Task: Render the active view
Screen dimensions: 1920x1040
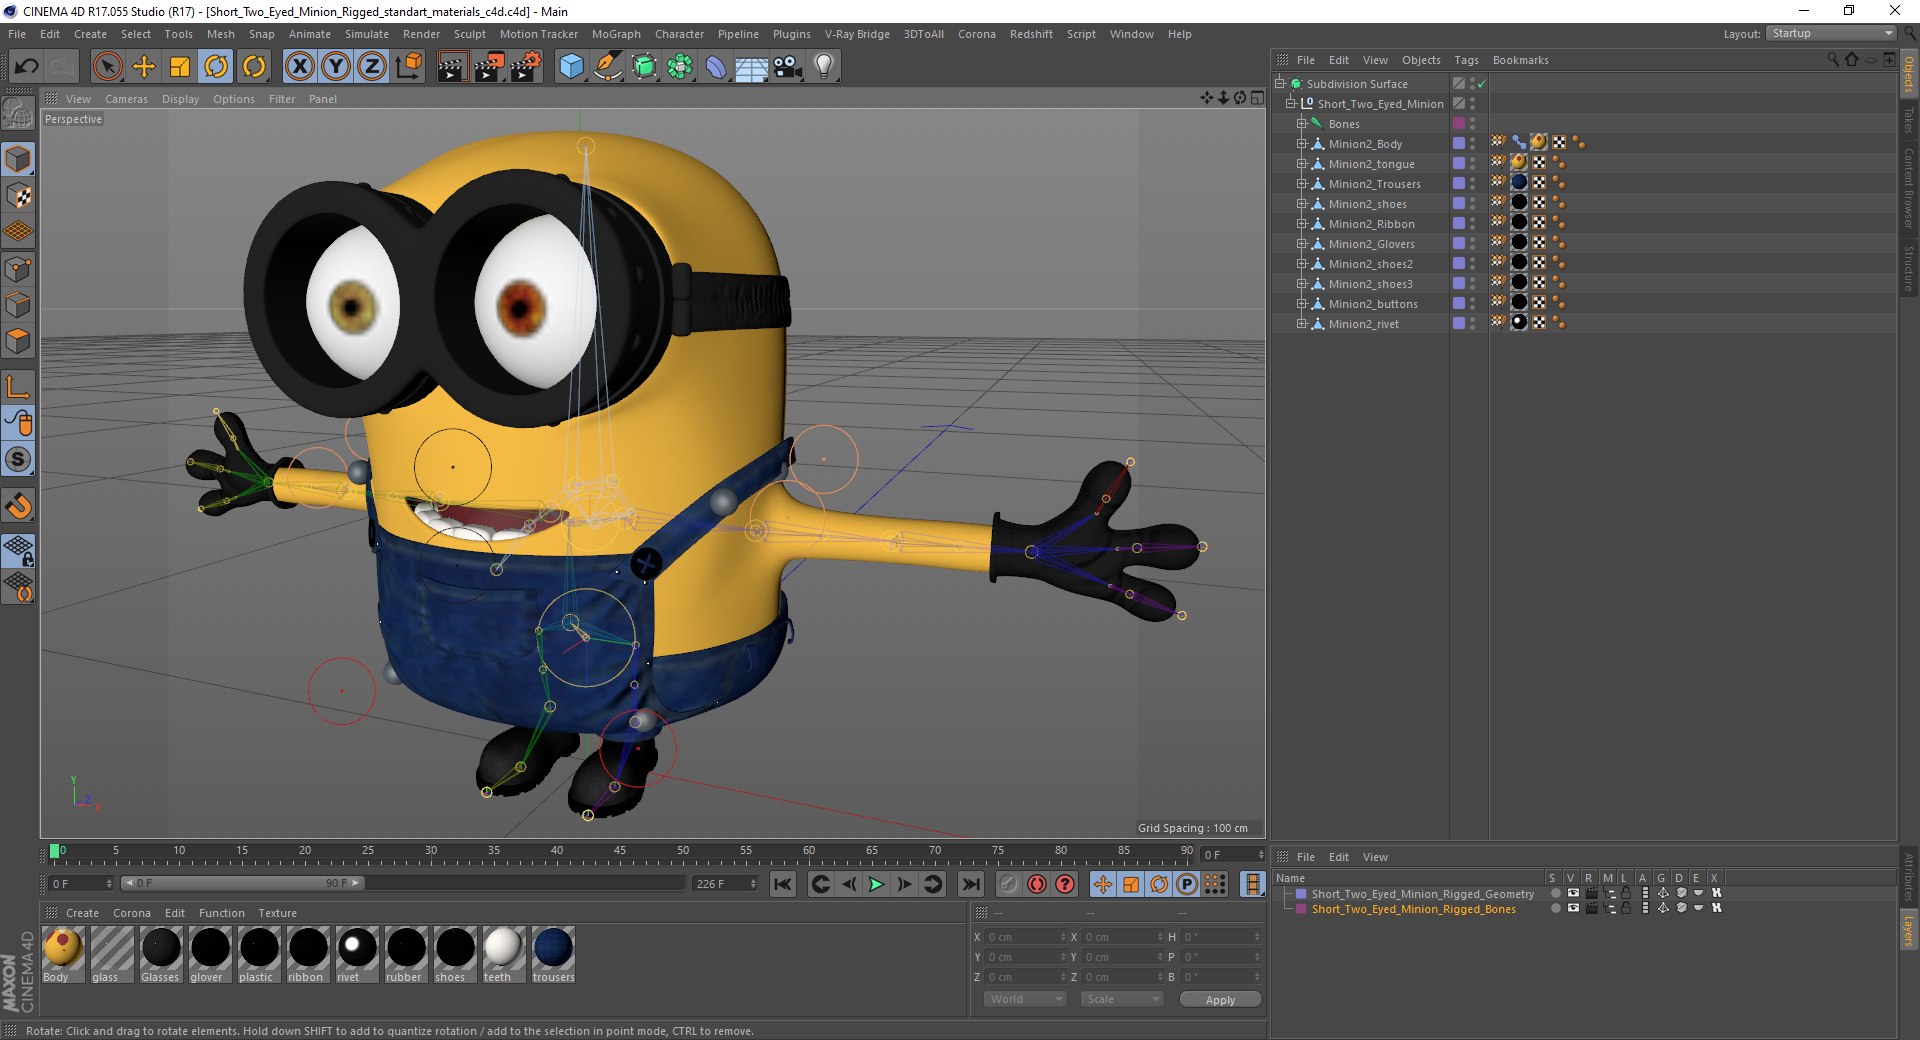Action: point(452,67)
